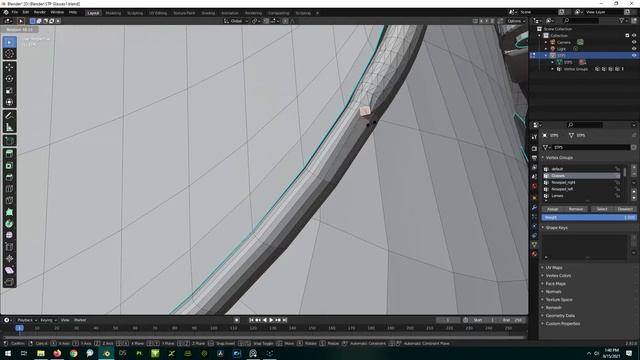The width and height of the screenshot is (640, 360).
Task: Play the animation forward
Action: pyautogui.click(x=271, y=320)
